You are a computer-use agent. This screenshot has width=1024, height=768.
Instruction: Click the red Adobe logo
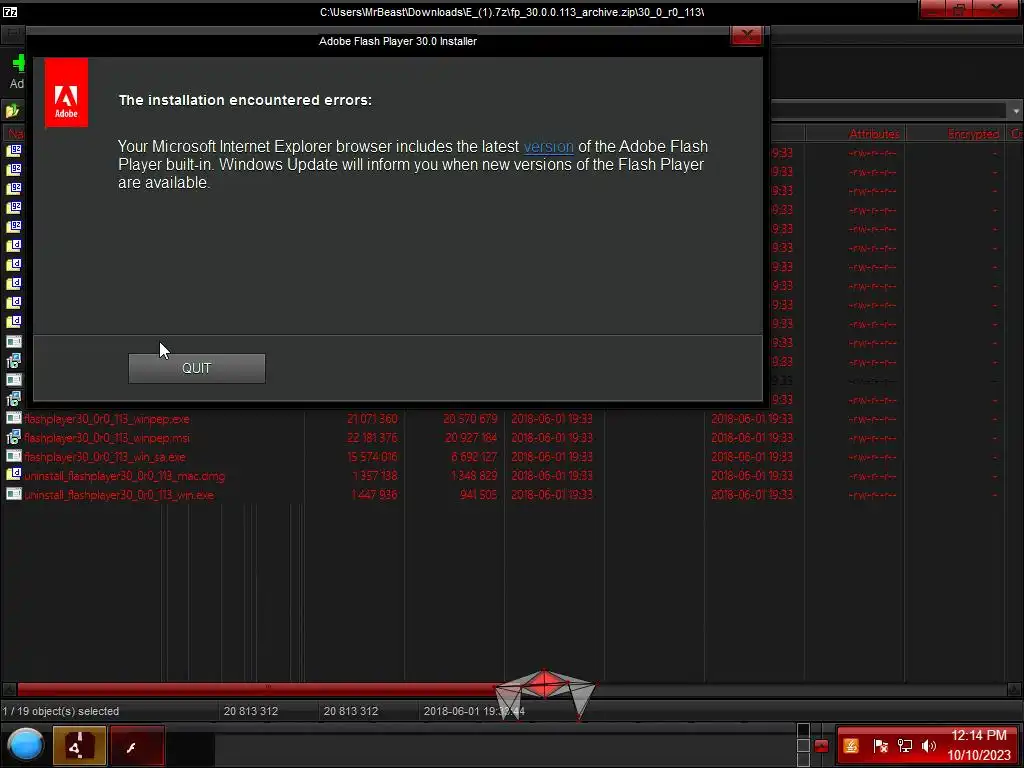coord(66,93)
